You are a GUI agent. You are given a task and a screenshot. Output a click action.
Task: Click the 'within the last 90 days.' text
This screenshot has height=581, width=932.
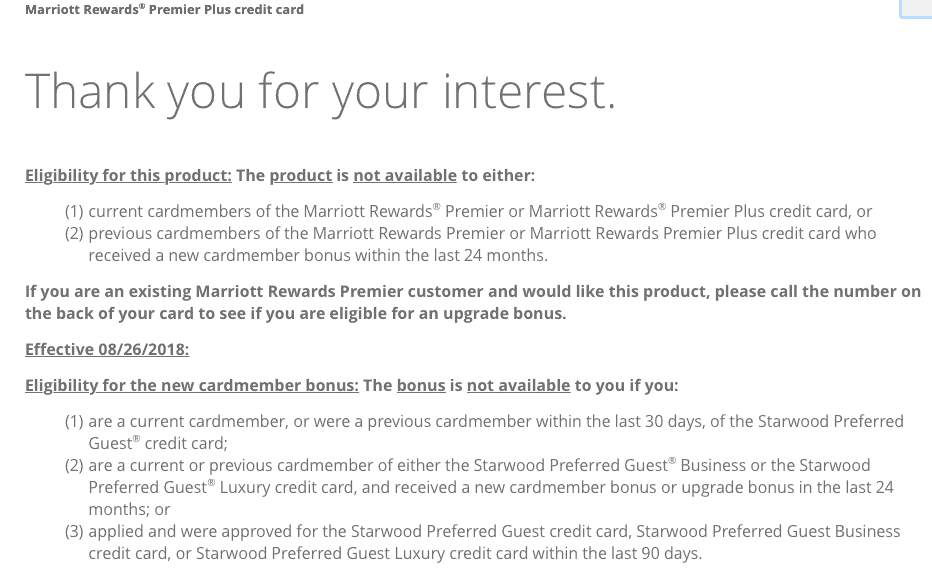[x=617, y=553]
